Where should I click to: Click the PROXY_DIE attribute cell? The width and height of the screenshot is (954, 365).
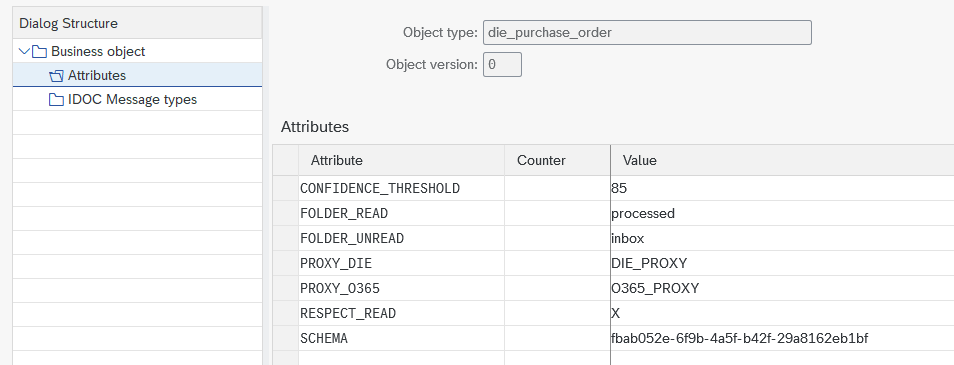click(402, 263)
